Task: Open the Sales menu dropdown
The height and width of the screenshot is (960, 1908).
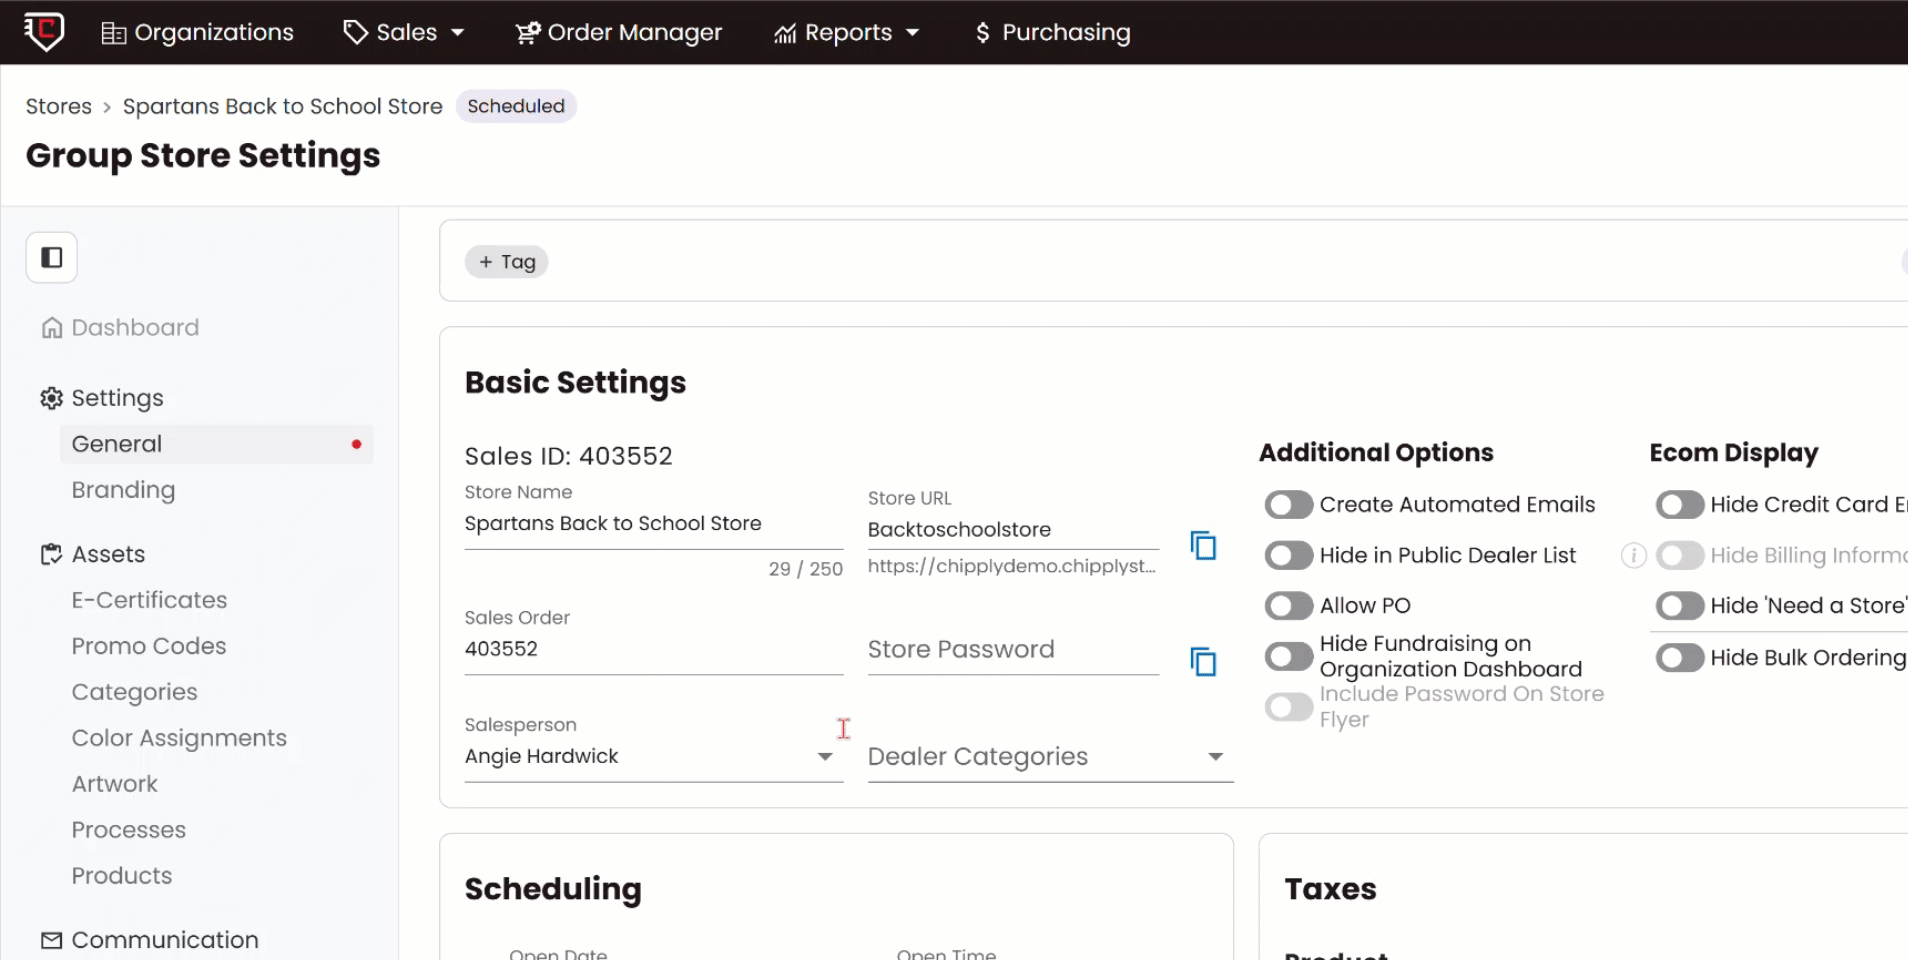Action: [404, 32]
